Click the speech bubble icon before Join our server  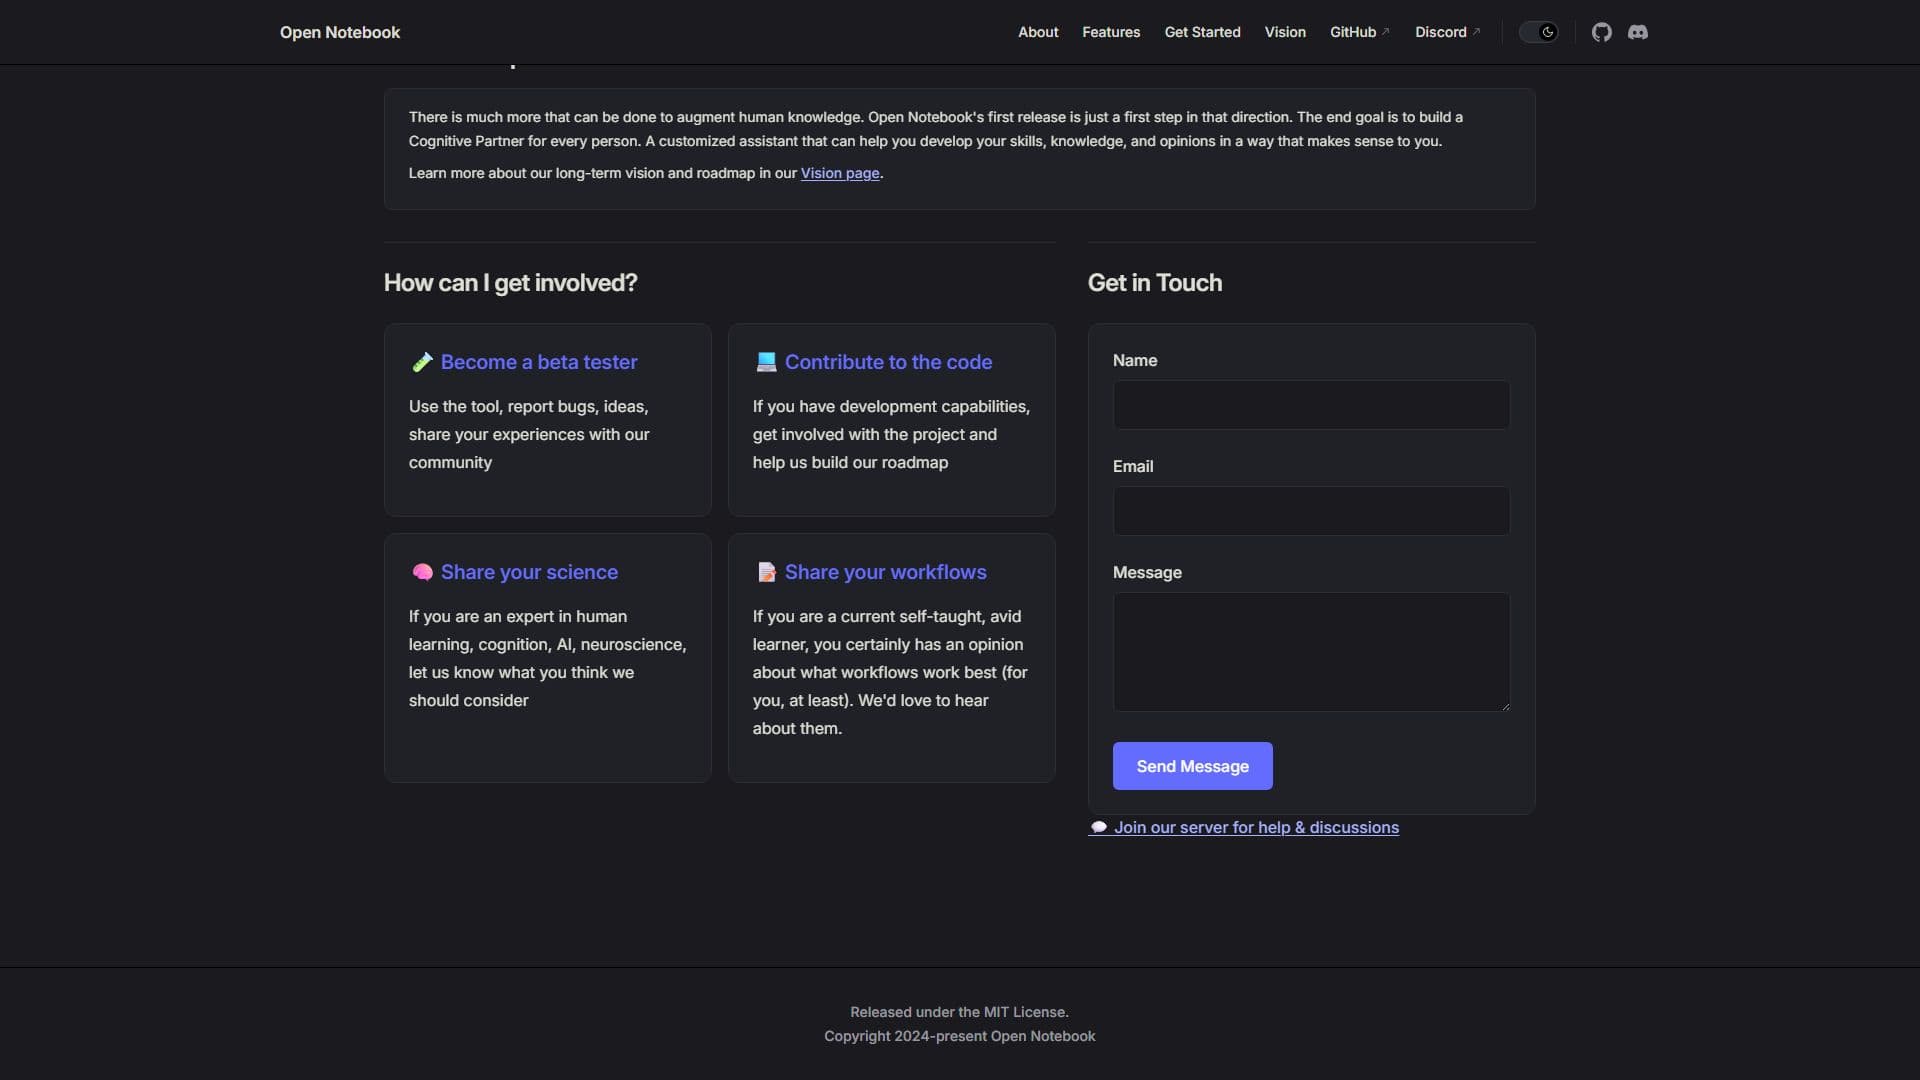[x=1099, y=827]
